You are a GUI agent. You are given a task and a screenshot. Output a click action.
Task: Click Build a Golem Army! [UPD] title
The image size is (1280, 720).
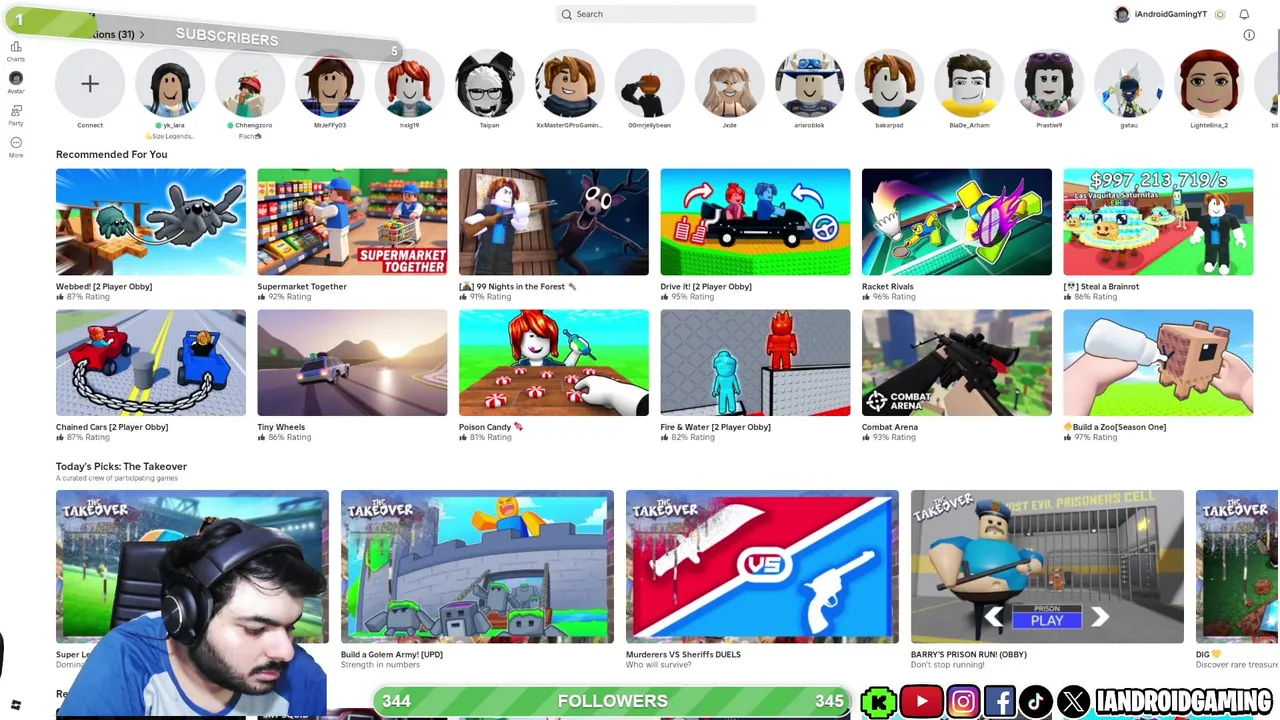pyautogui.click(x=392, y=655)
